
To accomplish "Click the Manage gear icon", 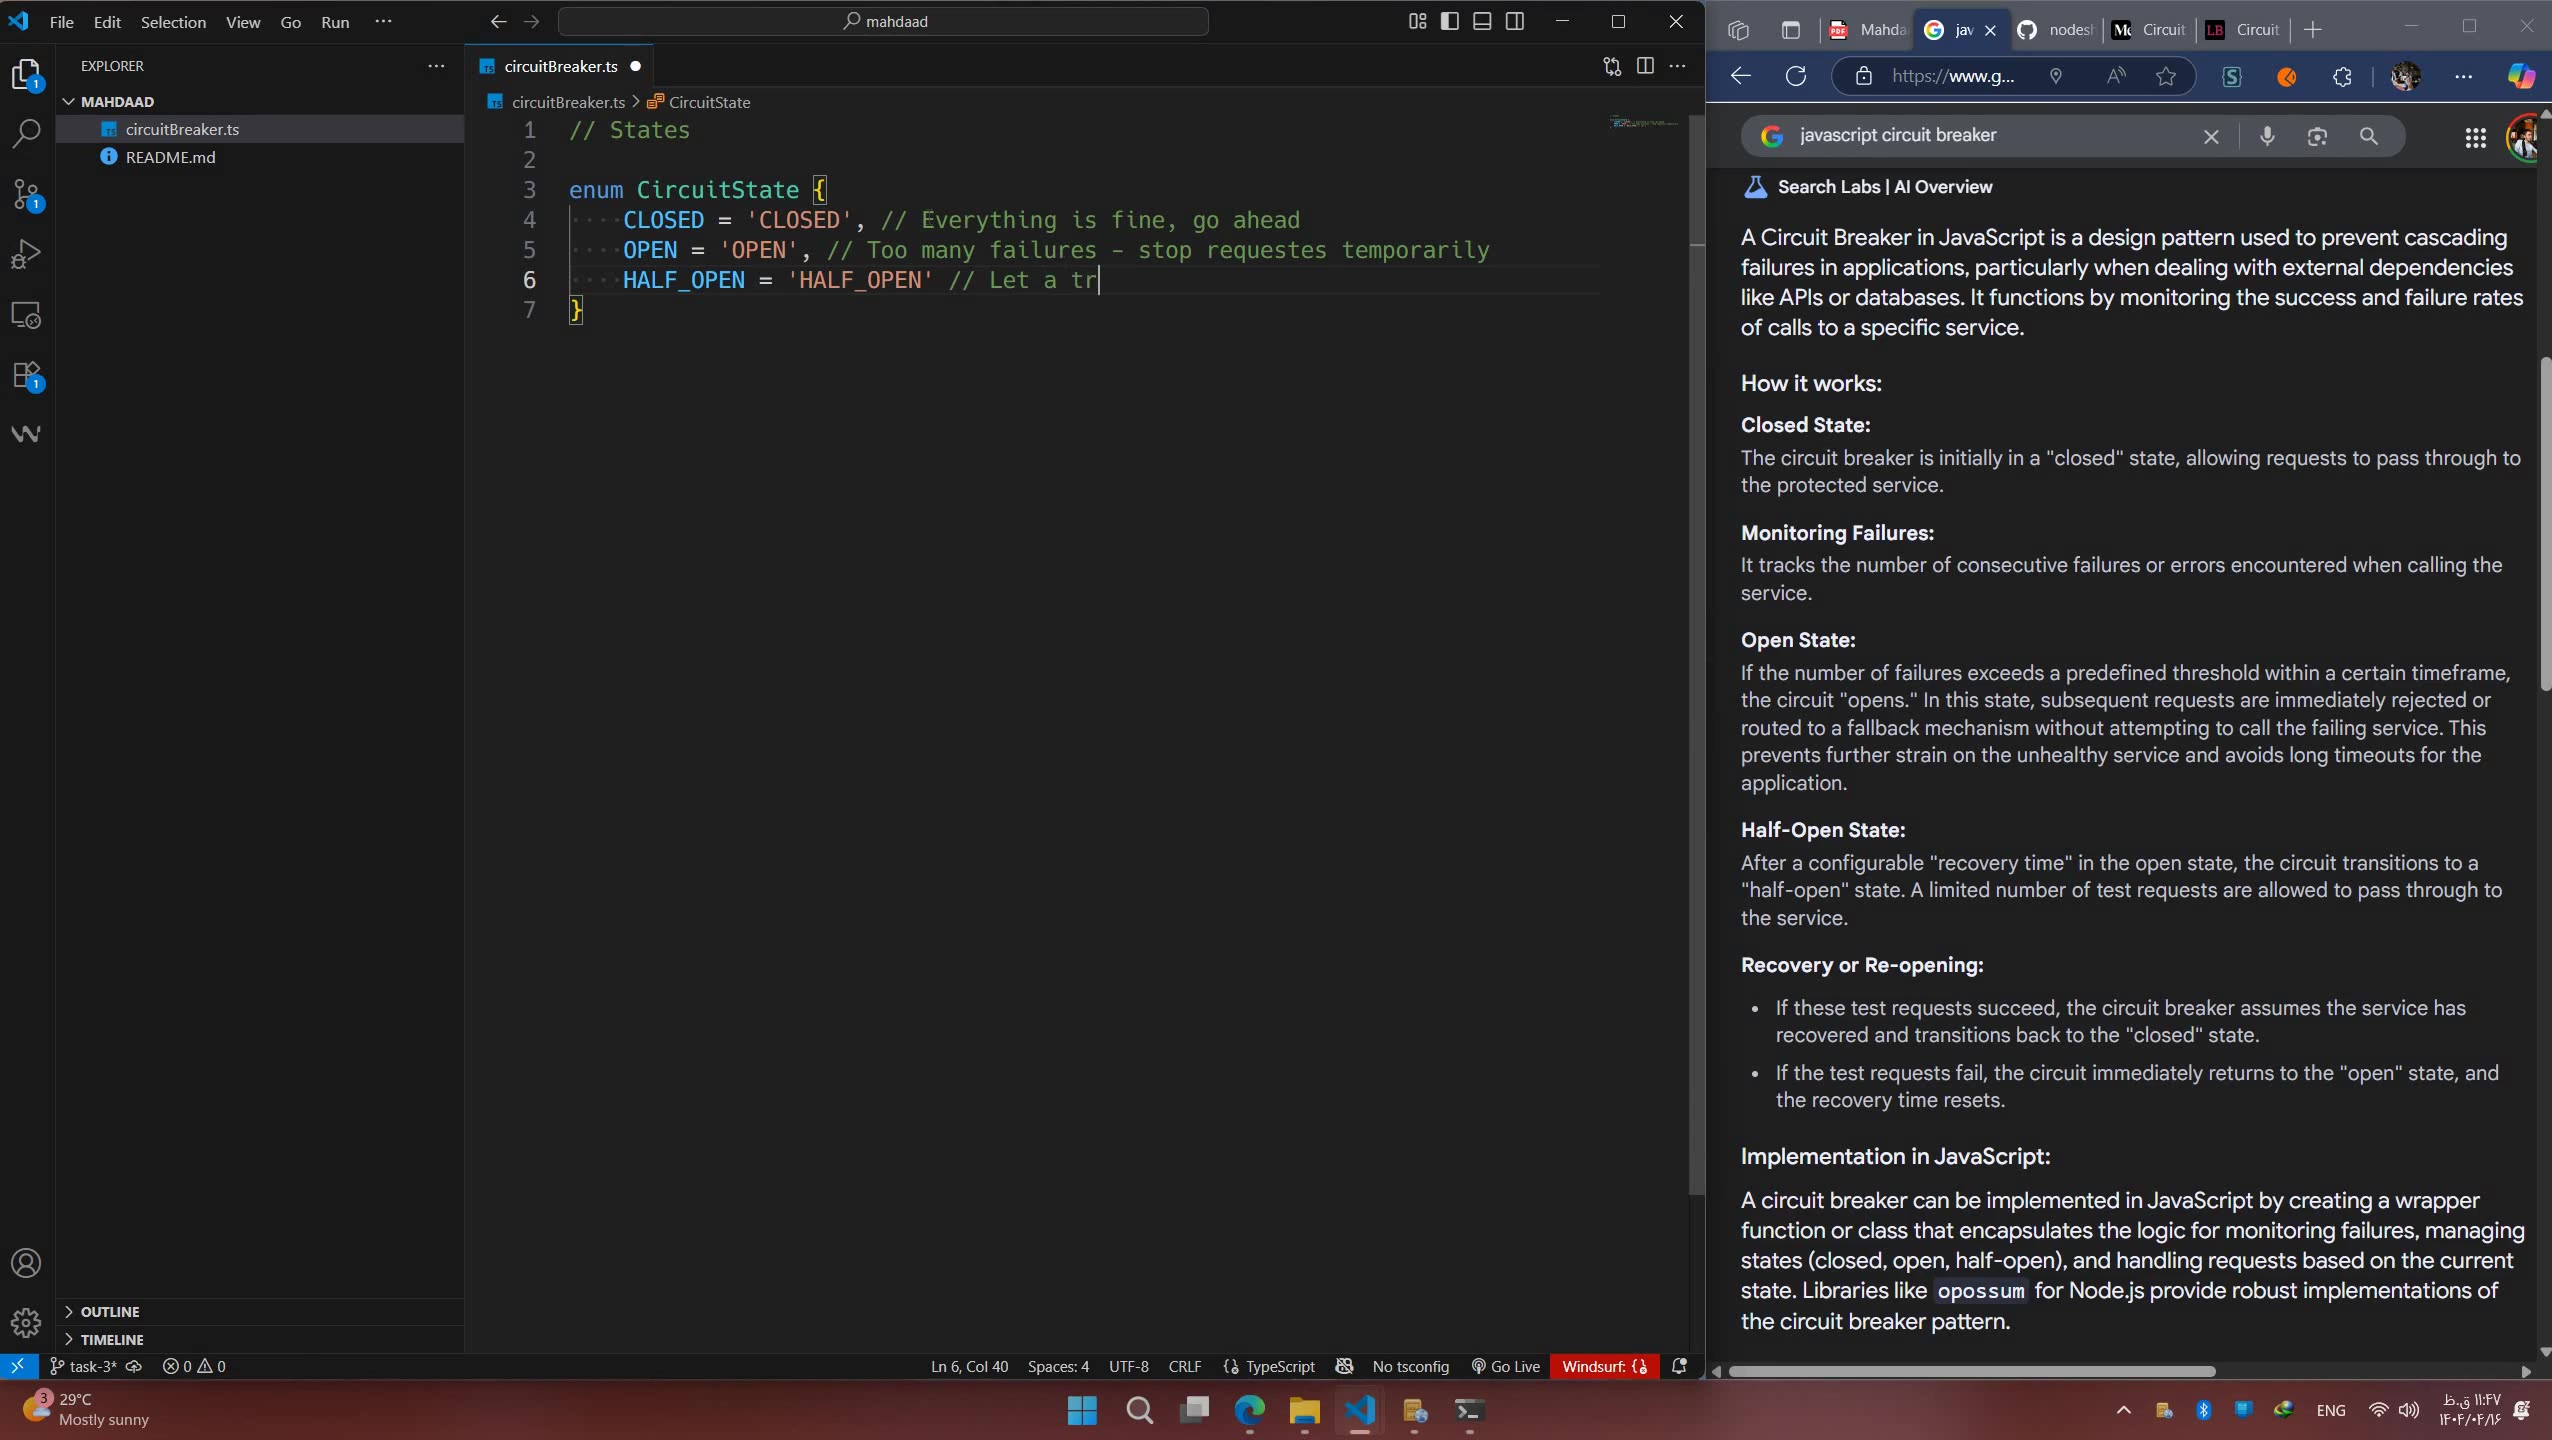I will pyautogui.click(x=26, y=1323).
